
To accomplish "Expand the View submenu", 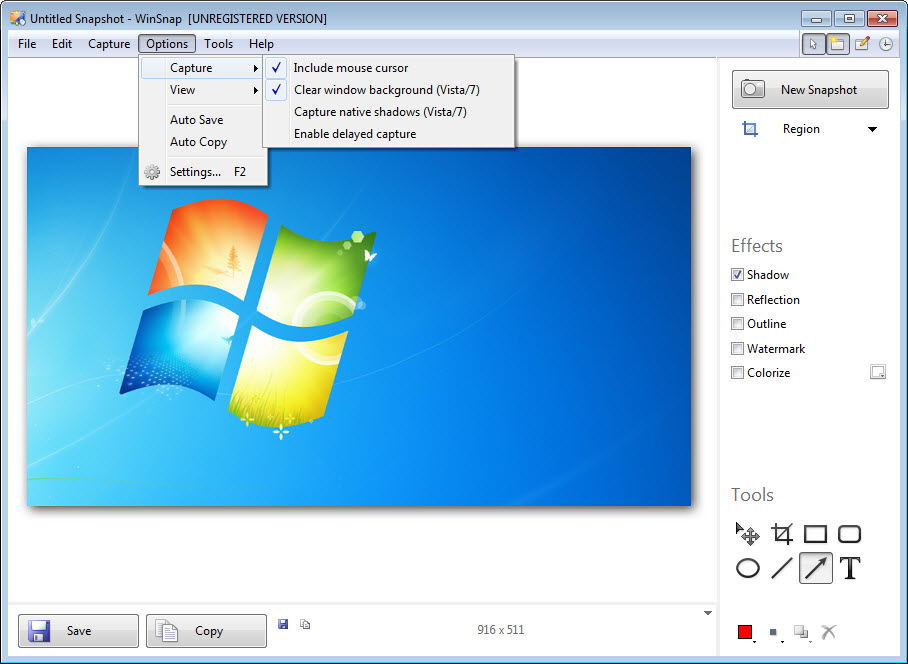I will [x=202, y=90].
